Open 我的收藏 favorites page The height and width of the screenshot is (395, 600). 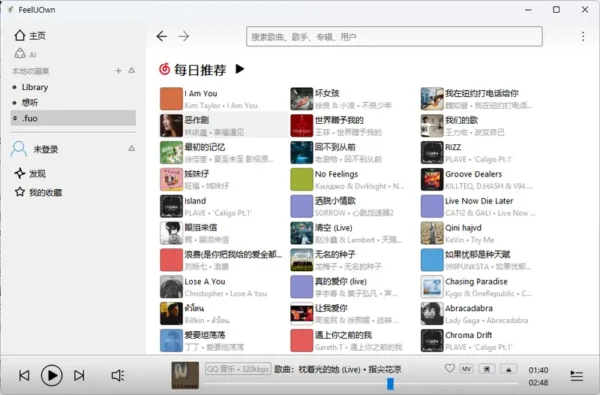coord(38,192)
